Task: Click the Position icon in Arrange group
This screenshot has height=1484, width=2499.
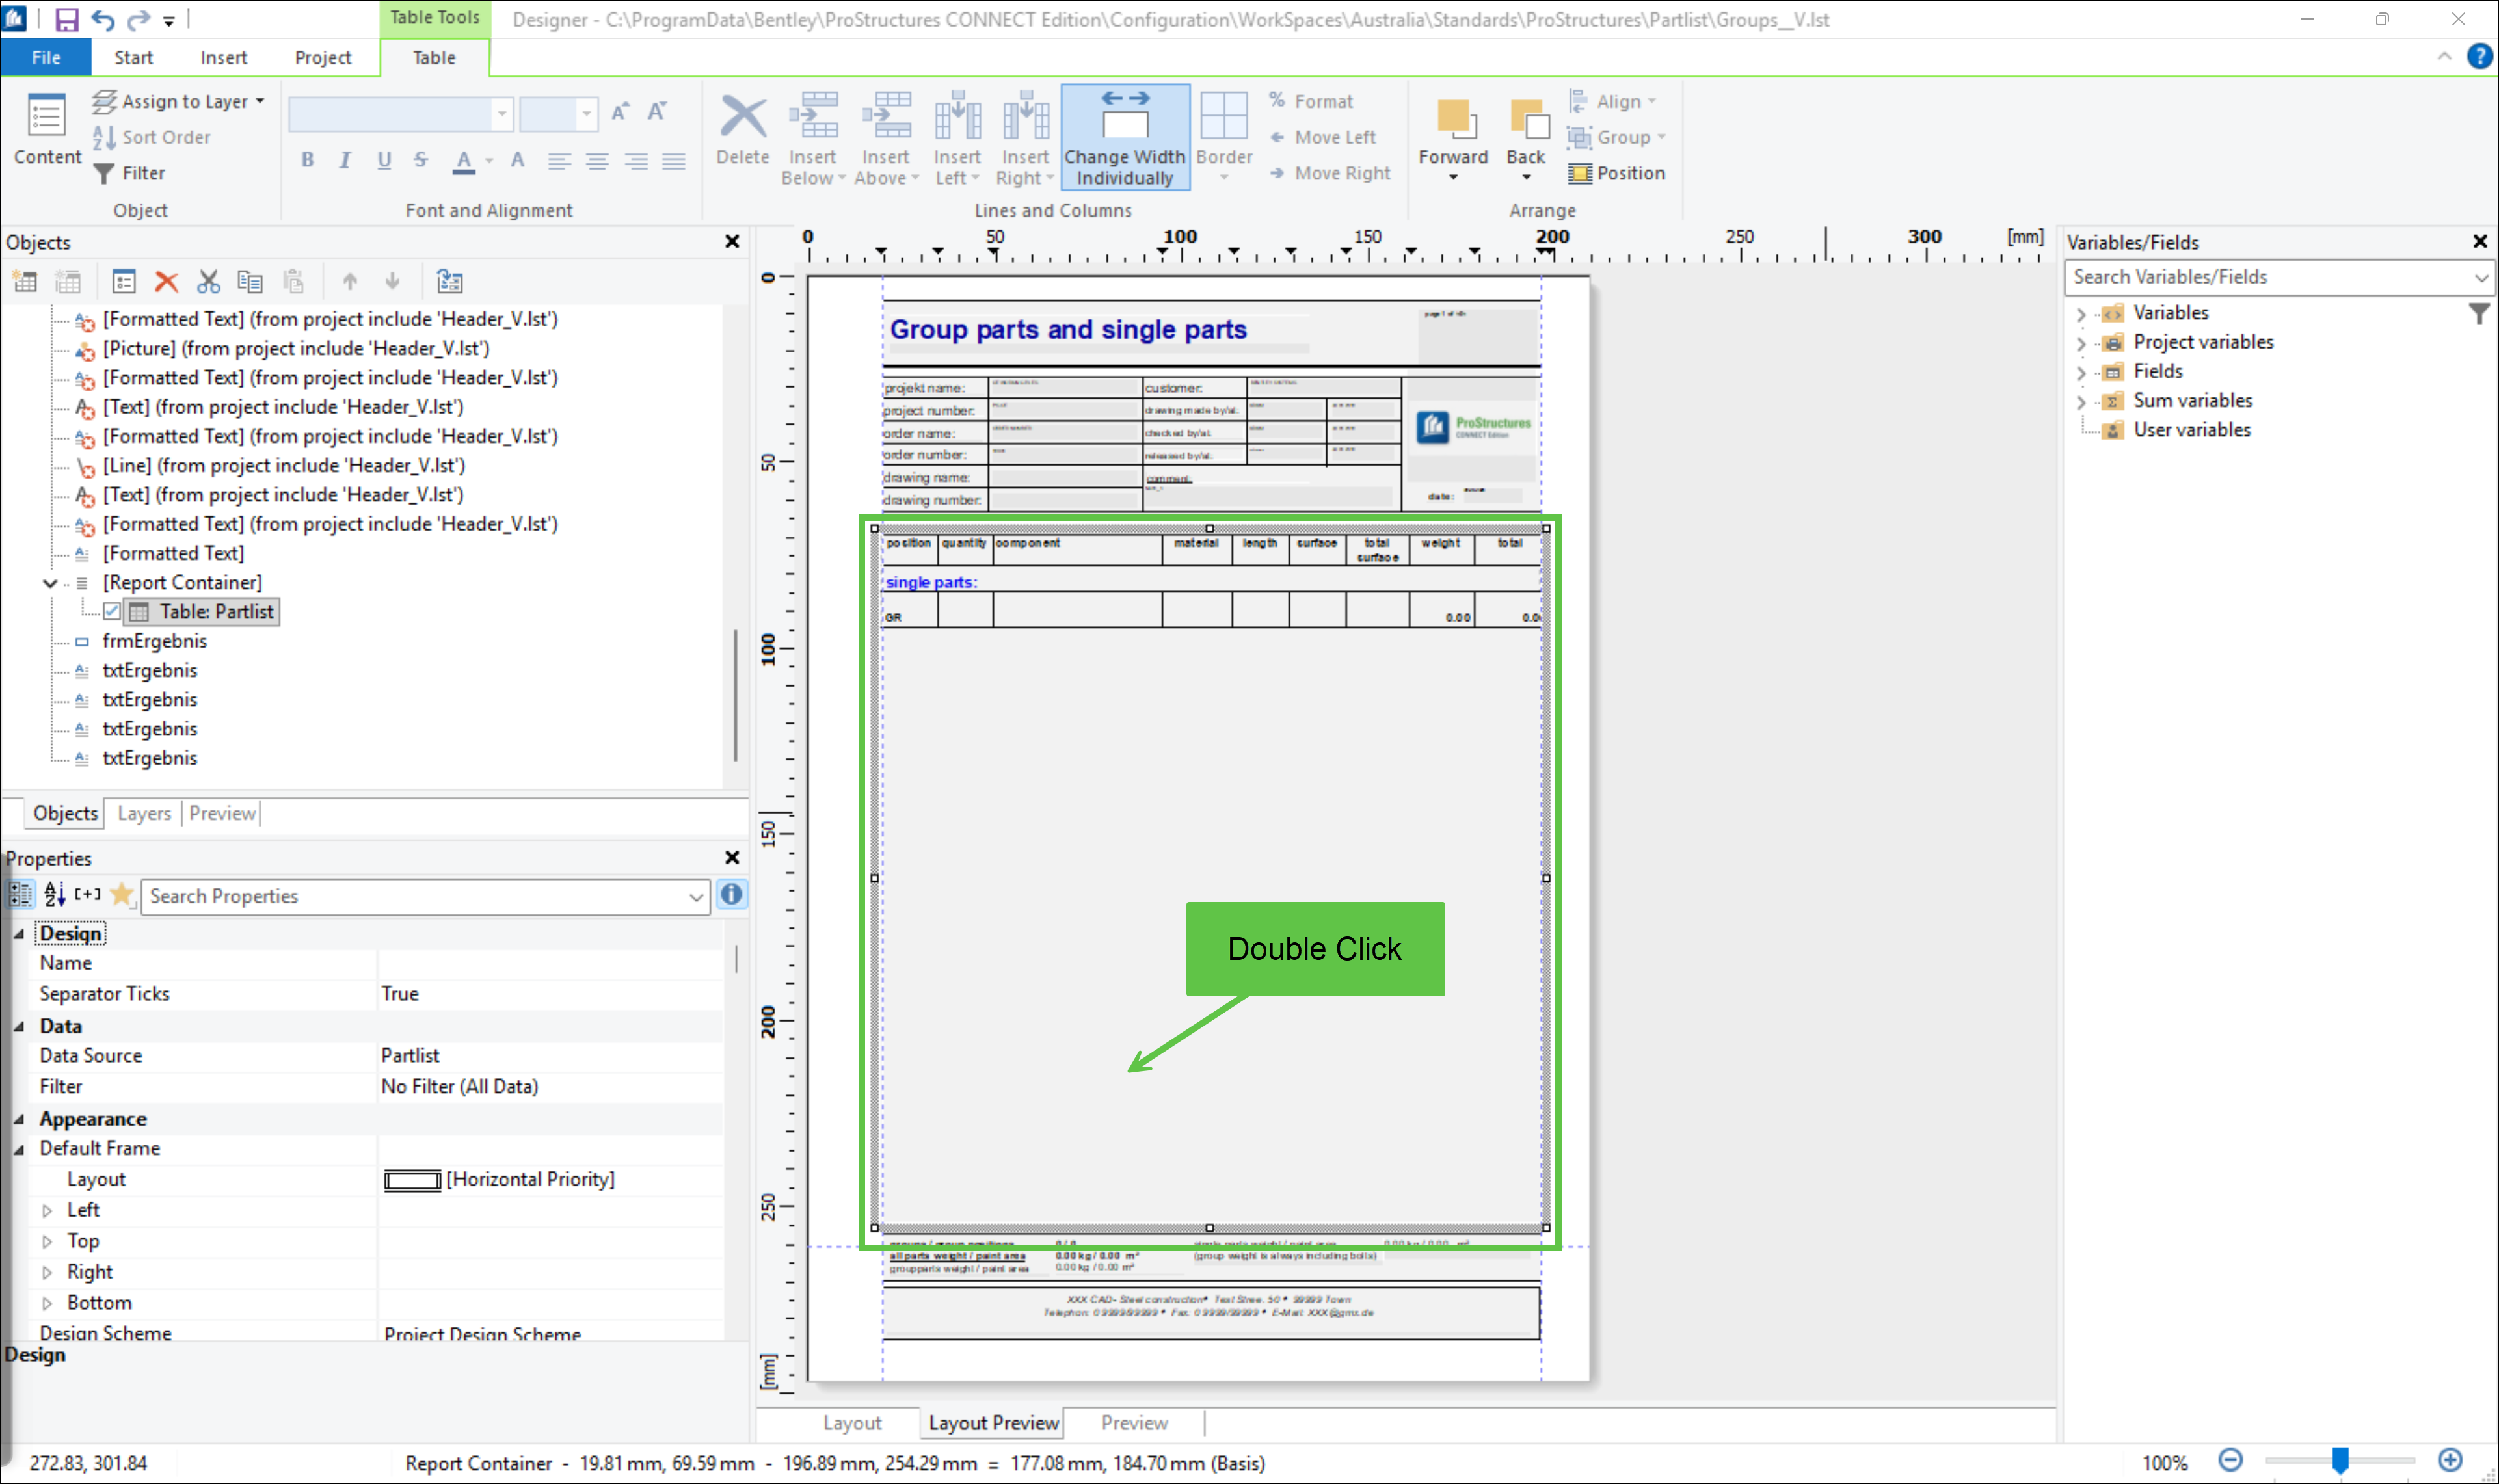Action: pyautogui.click(x=1580, y=174)
